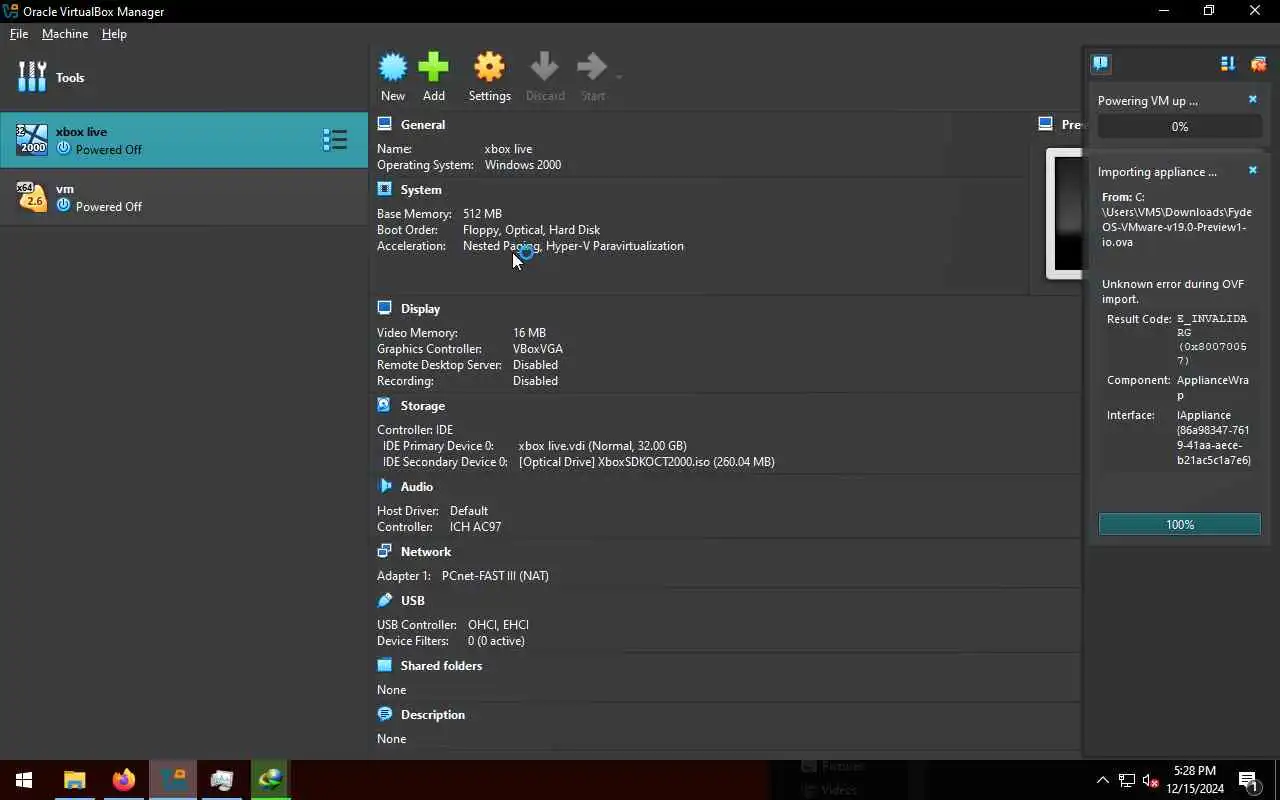
Task: Open the Help menu
Action: (x=114, y=34)
